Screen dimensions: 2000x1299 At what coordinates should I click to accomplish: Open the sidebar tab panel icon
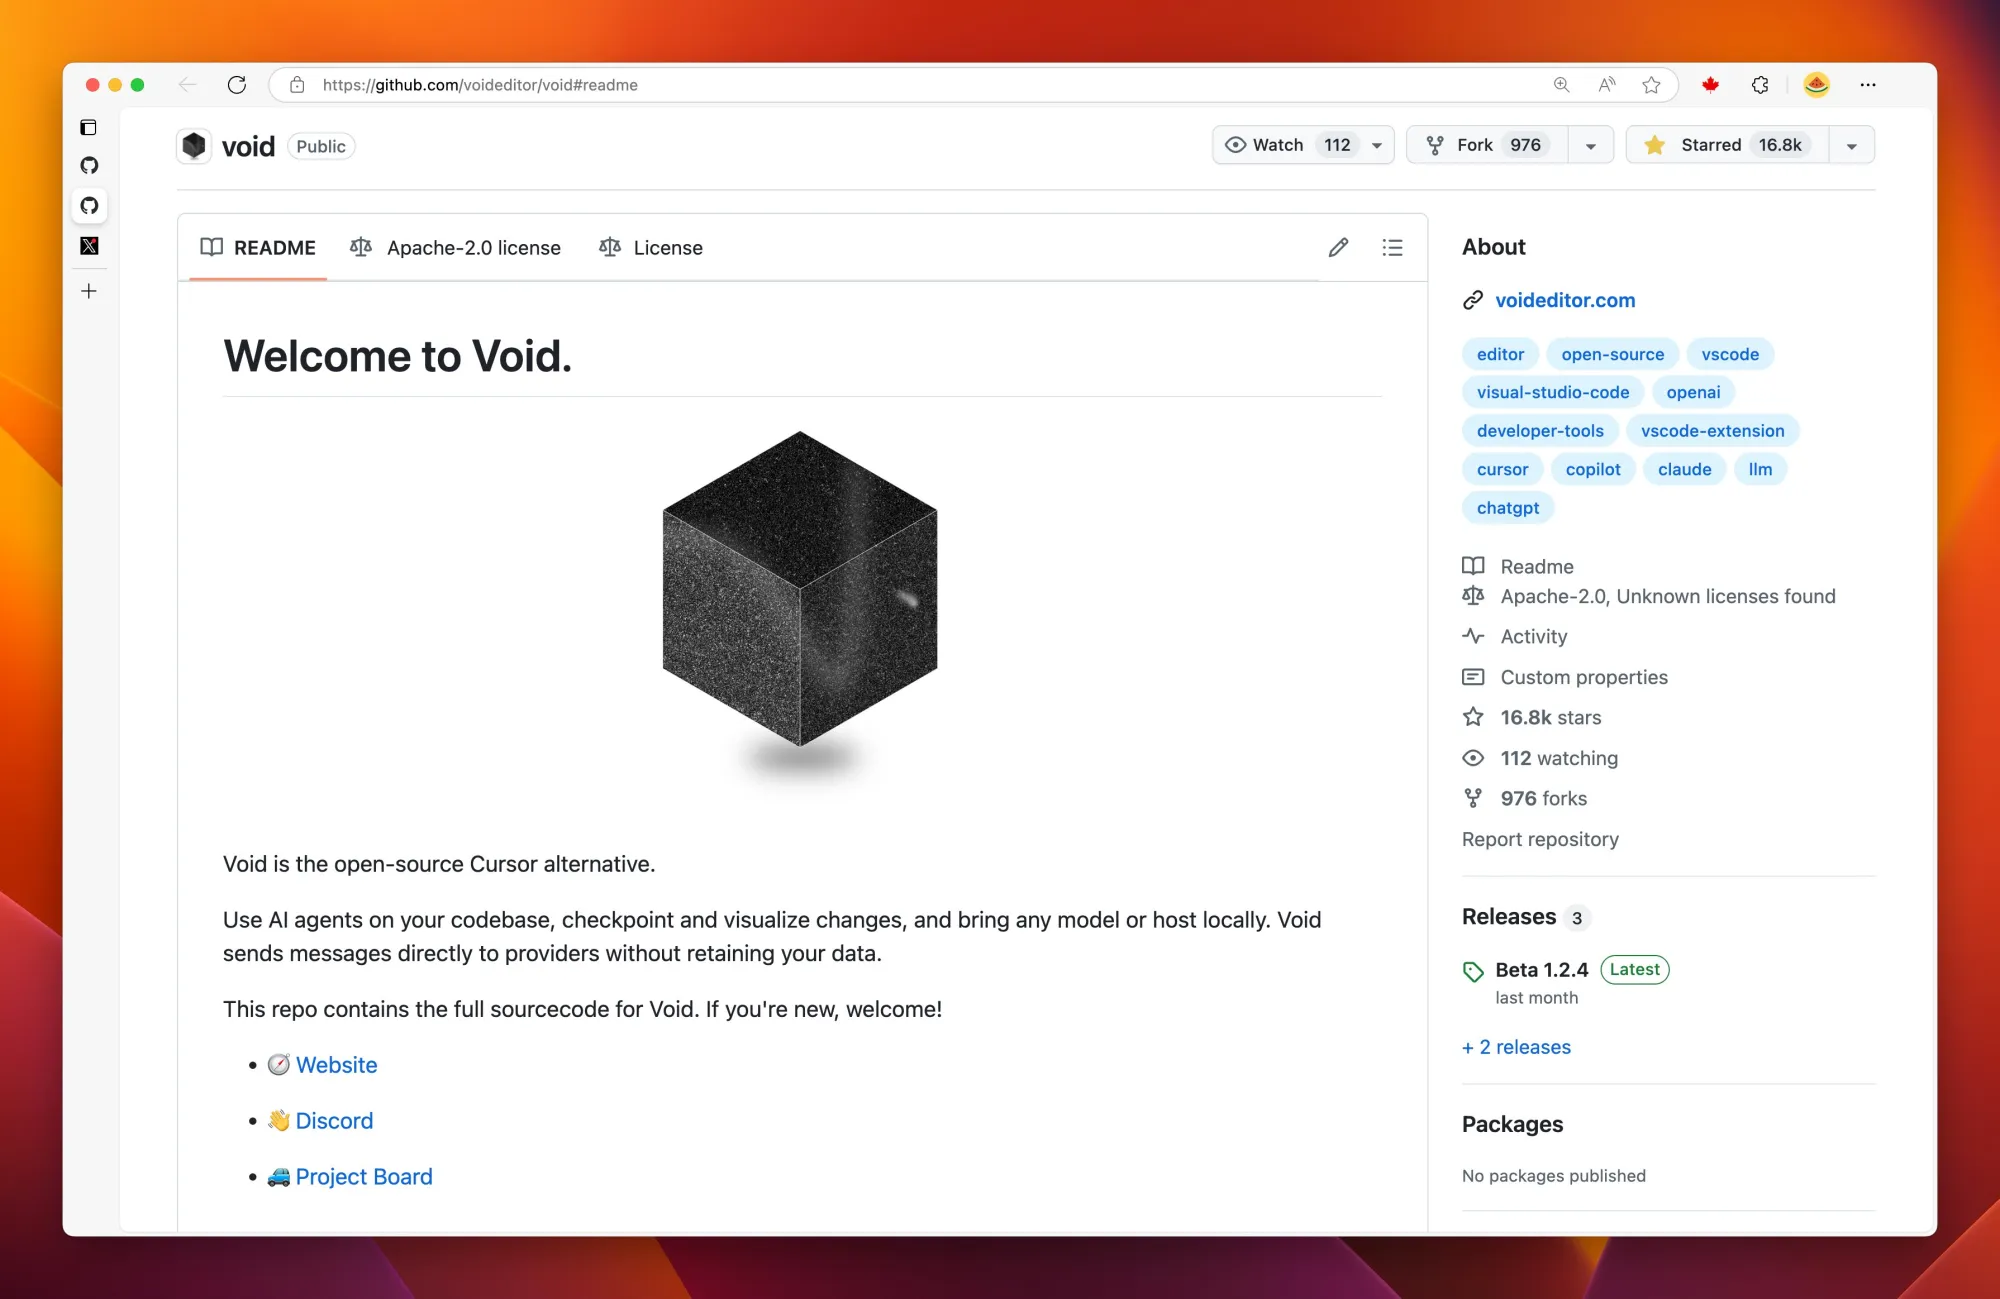[x=89, y=127]
